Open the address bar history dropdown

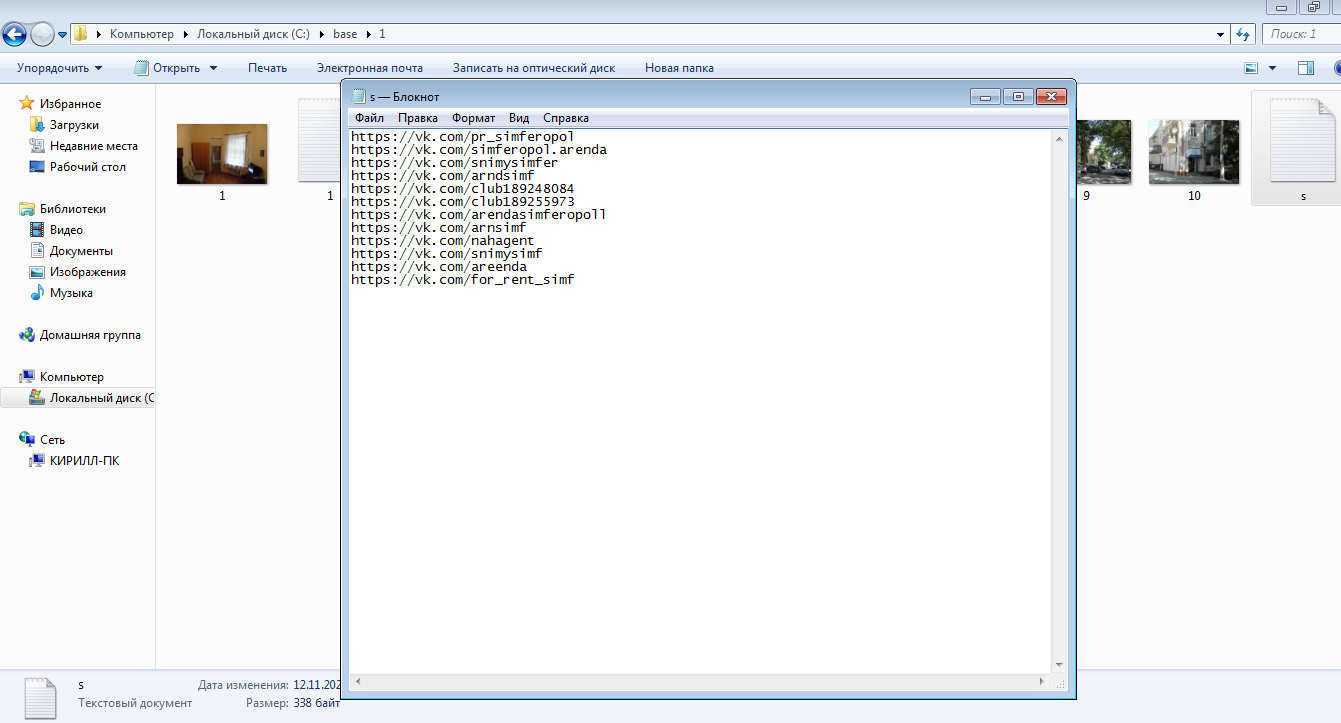pos(1220,34)
